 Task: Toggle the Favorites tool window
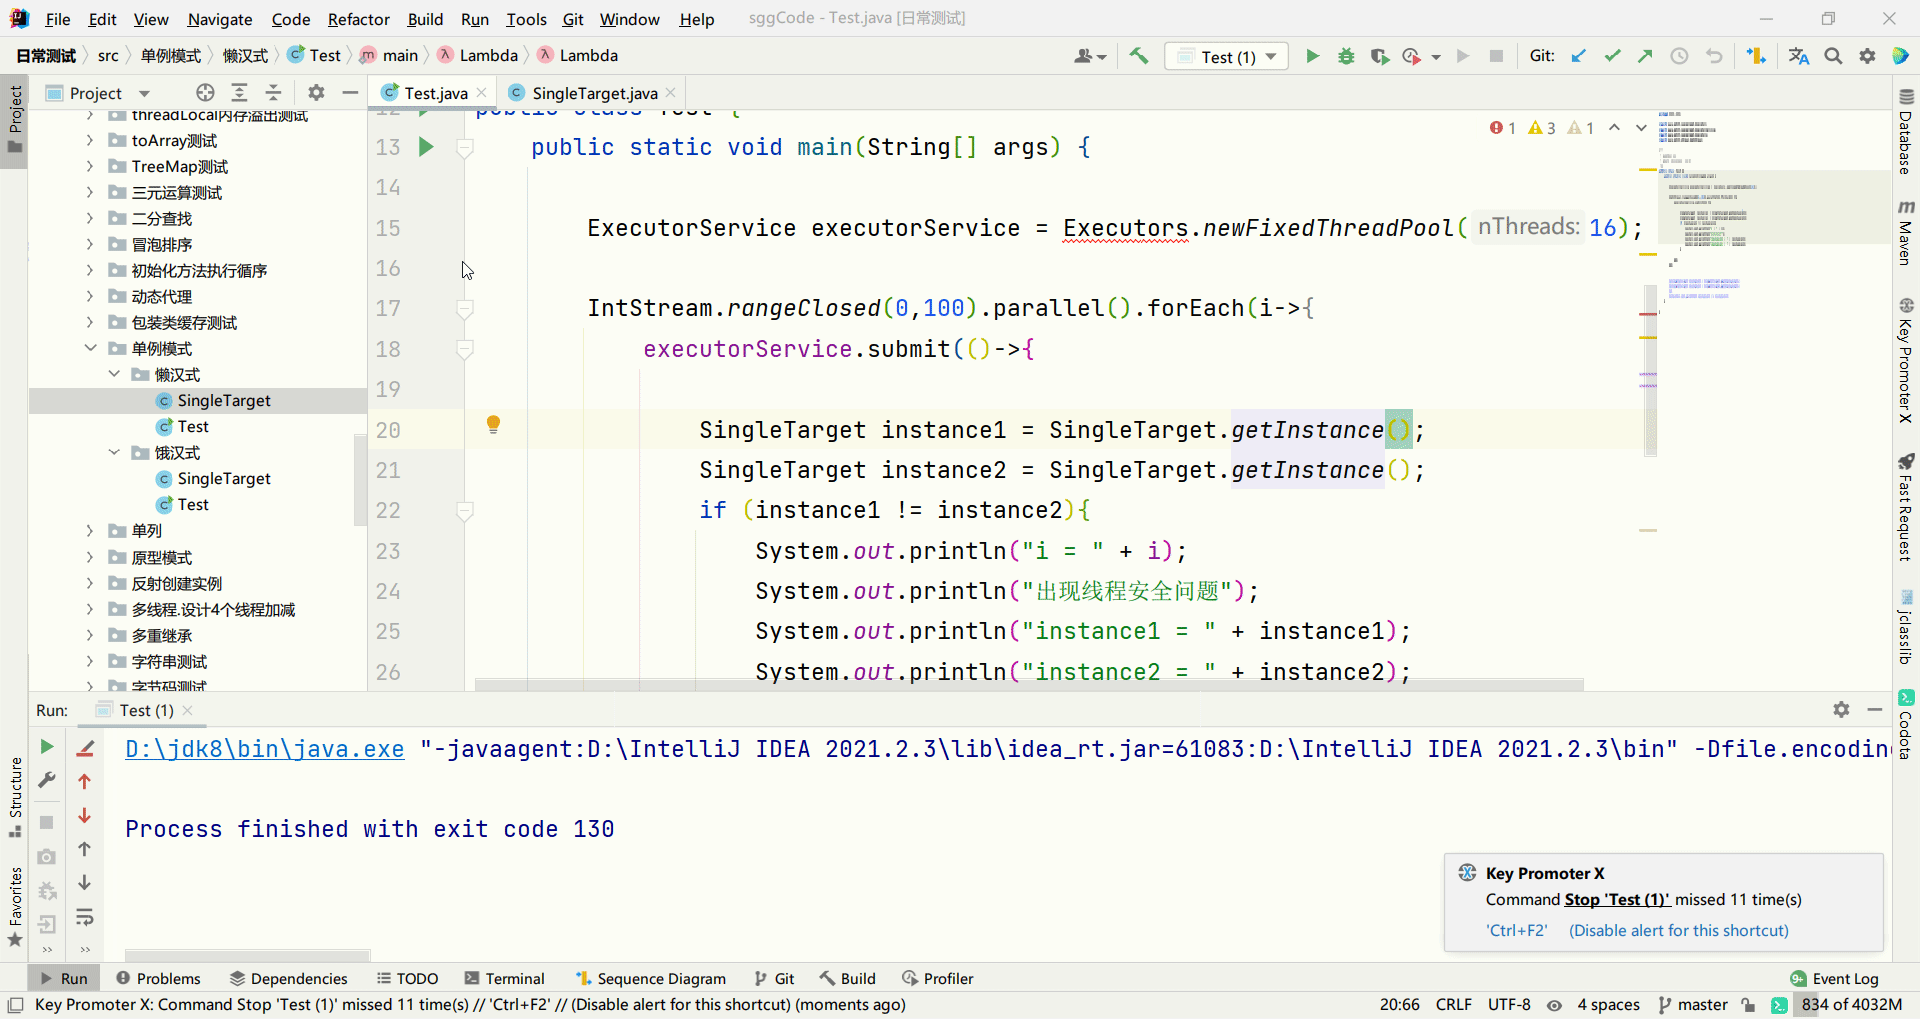coord(15,907)
